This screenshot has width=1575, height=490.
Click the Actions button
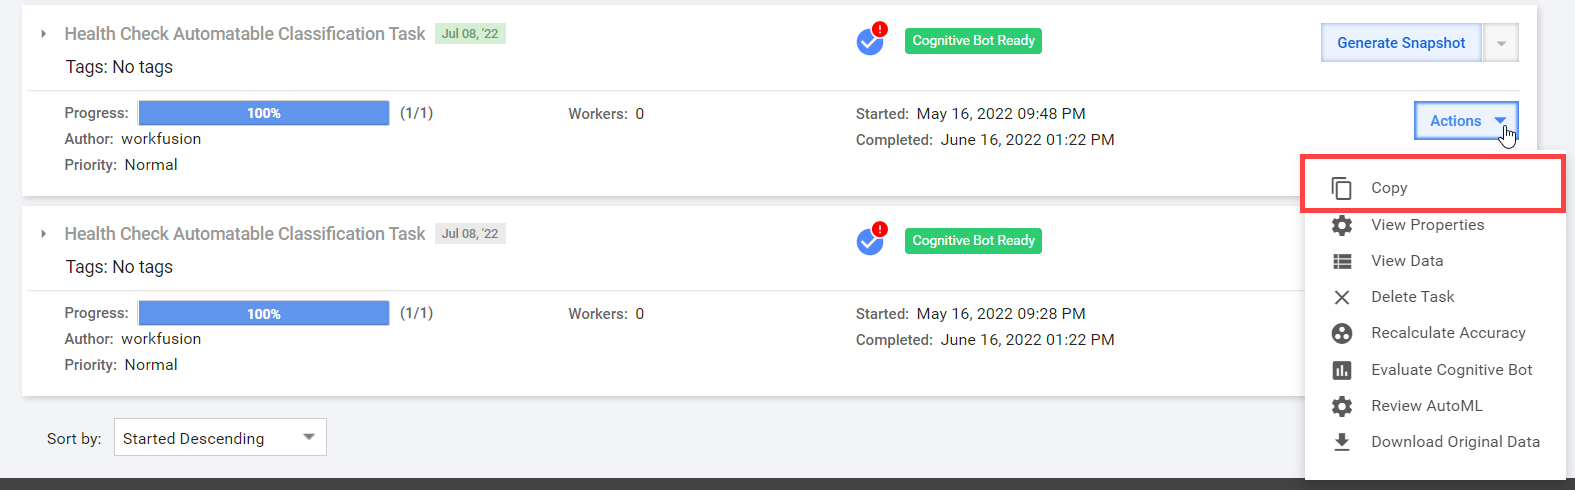(1466, 121)
